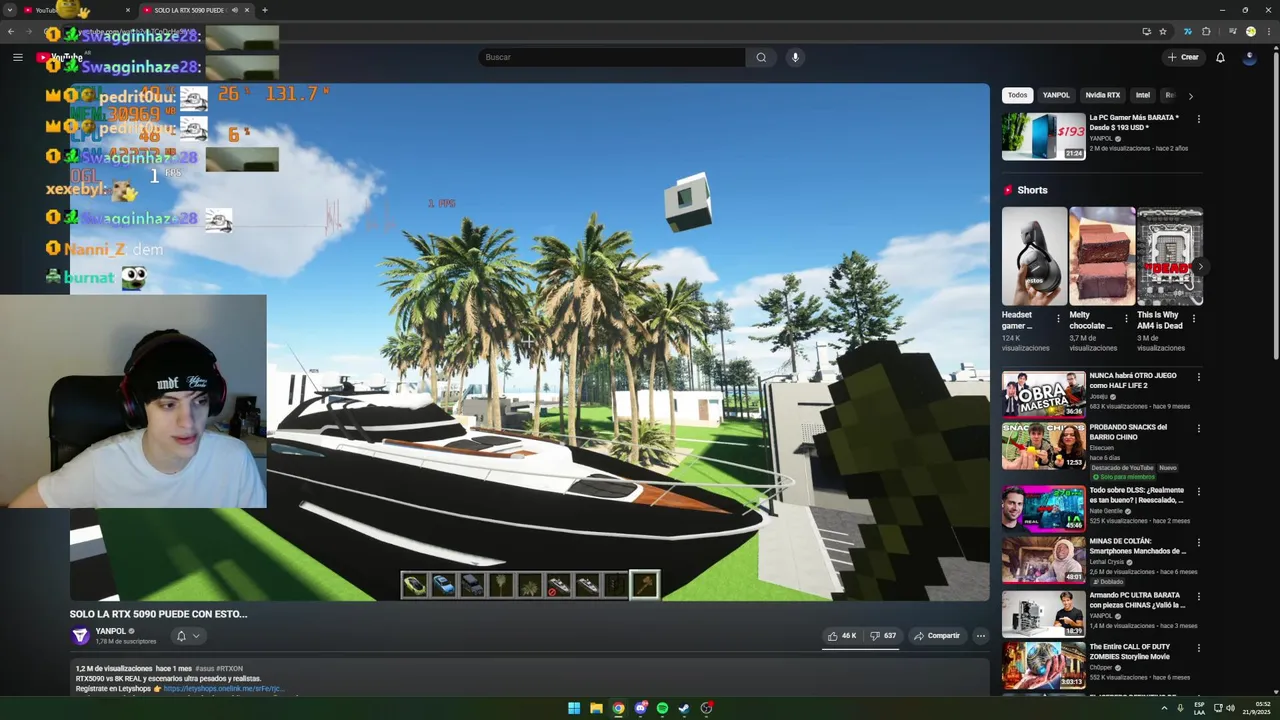Open the letyshops link in description
Viewport: 1280px width, 720px height.
(224, 689)
